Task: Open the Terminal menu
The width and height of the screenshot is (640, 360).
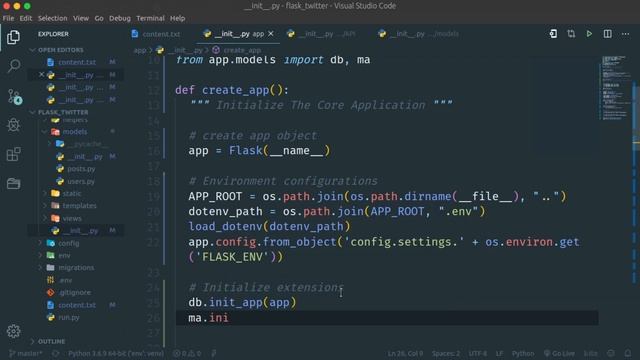Action: tap(150, 18)
